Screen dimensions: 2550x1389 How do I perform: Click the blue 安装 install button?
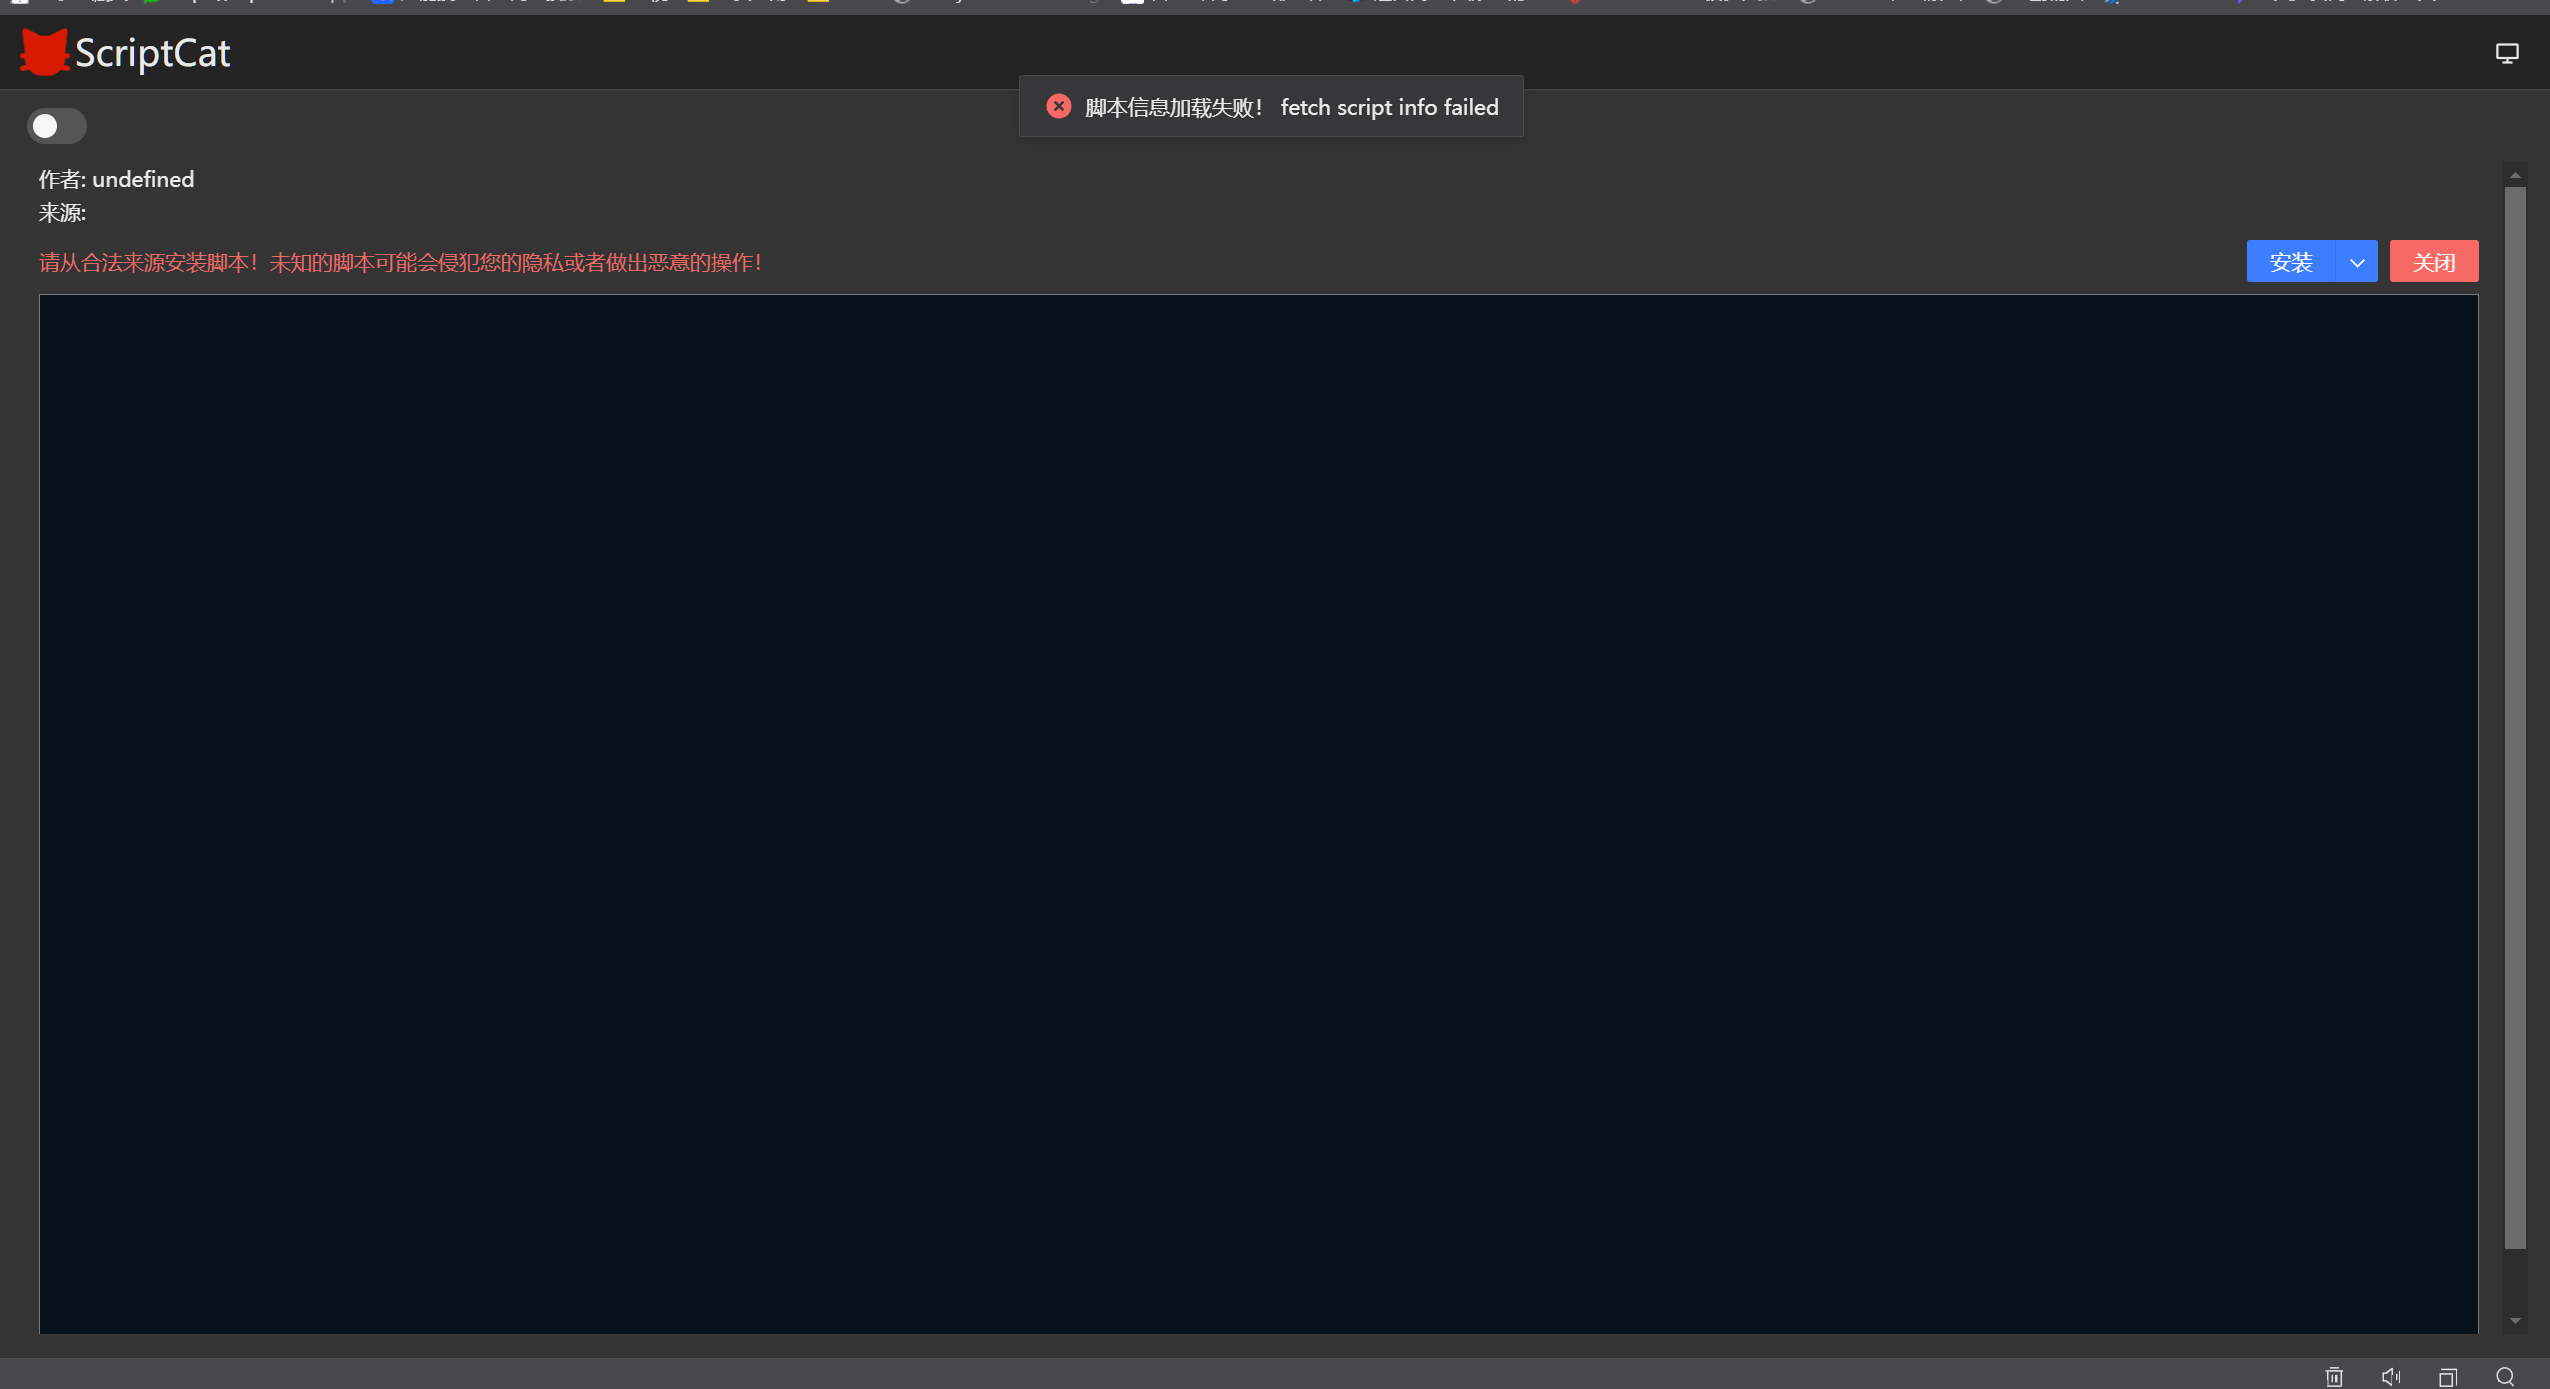coord(2290,262)
